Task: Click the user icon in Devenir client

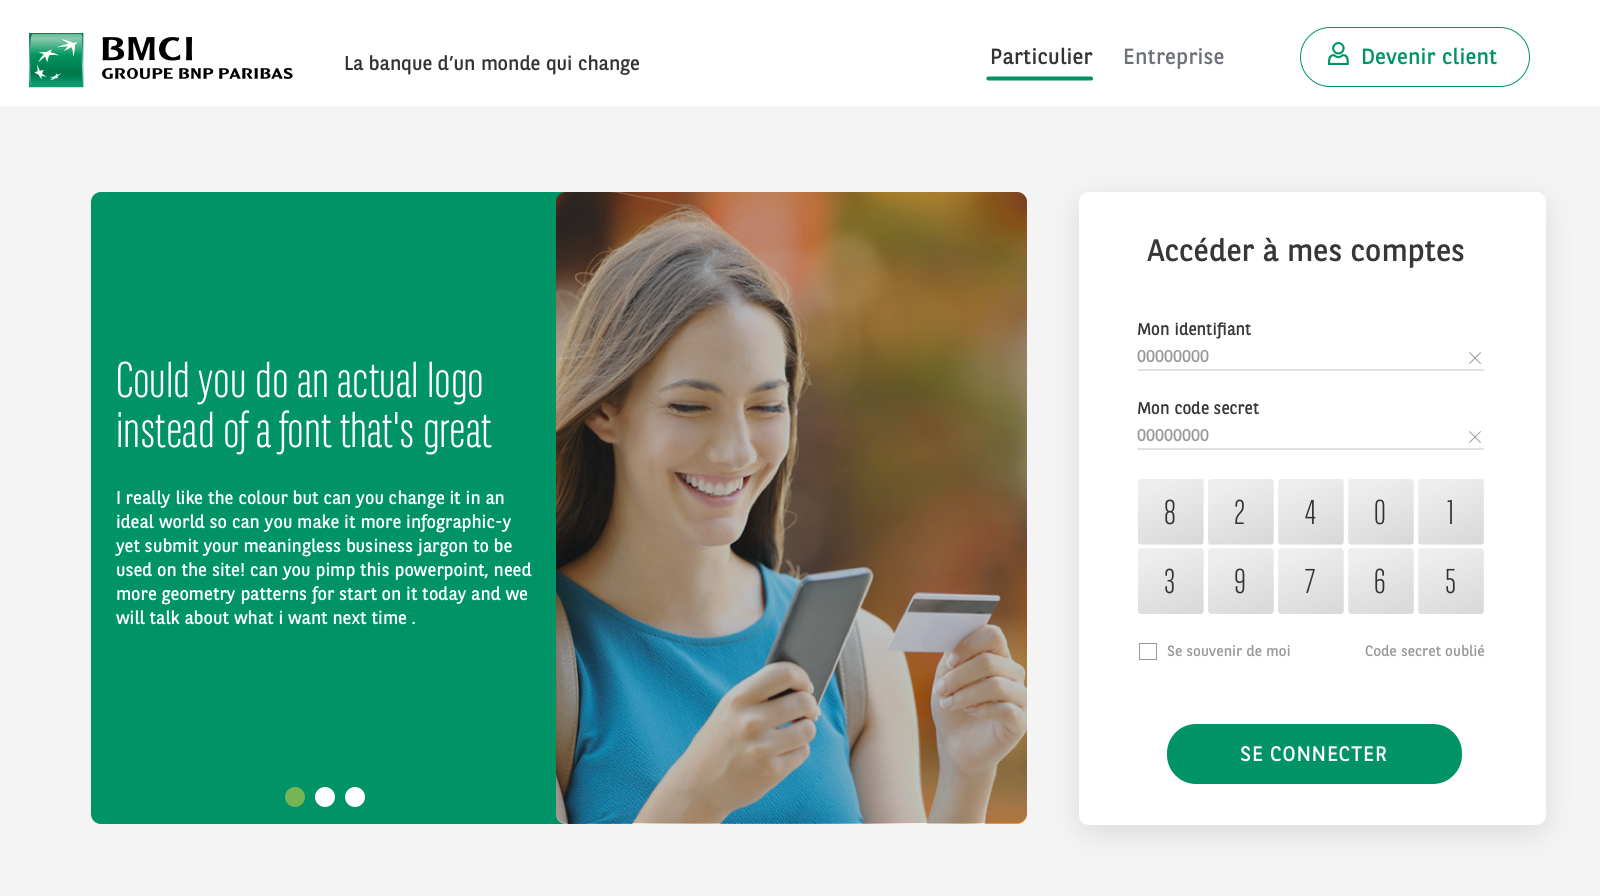Action: (x=1338, y=55)
